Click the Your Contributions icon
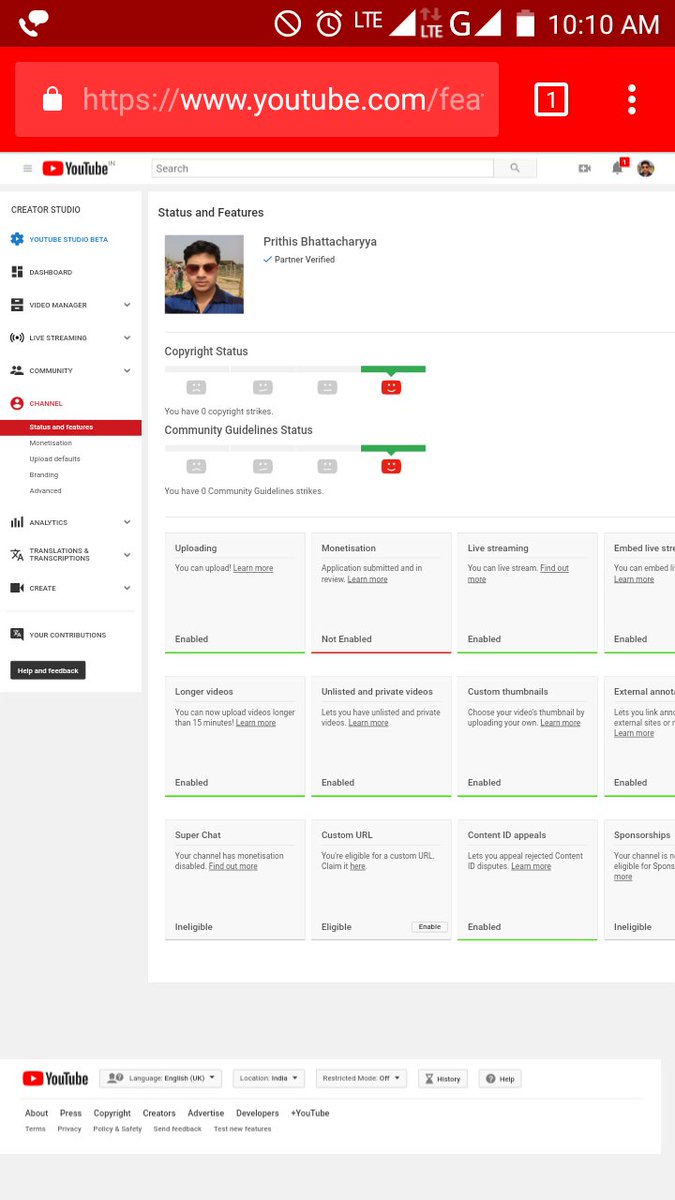This screenshot has width=675, height=1200. (17, 634)
